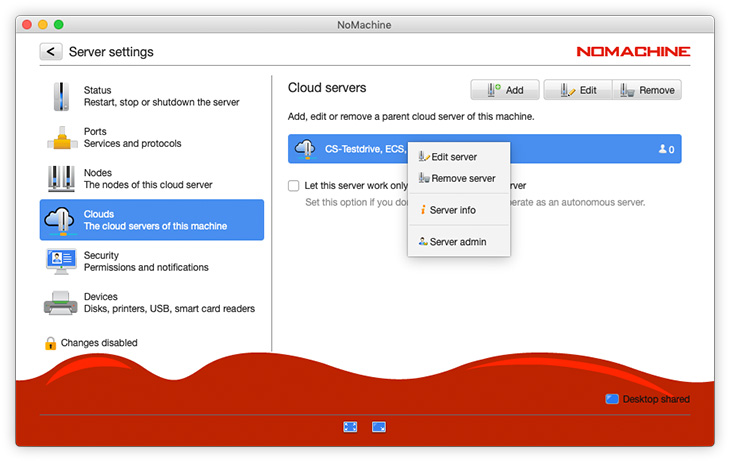Open Server admin from context menu
730x461 pixels.
click(x=457, y=242)
